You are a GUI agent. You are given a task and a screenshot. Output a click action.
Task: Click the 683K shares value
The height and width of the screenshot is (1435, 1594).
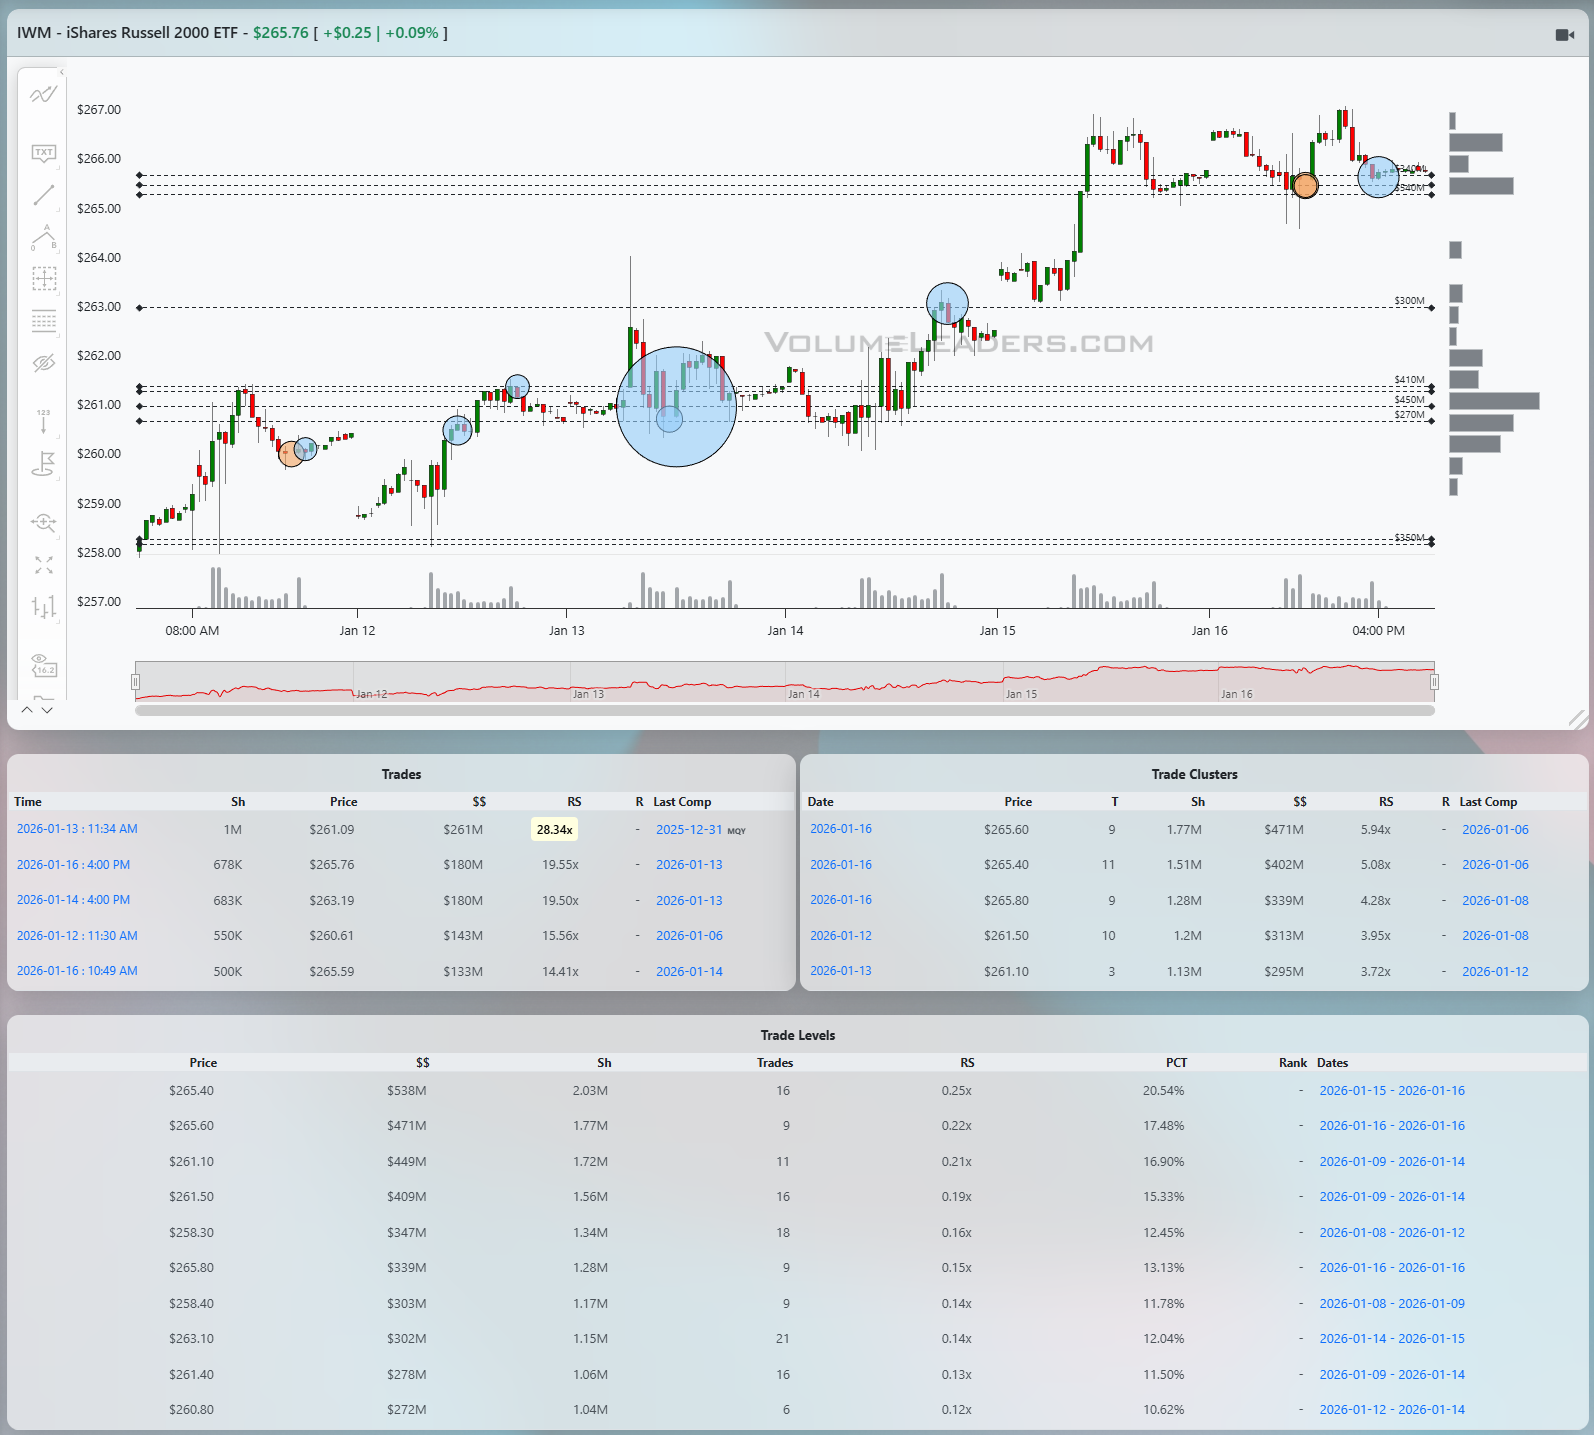coord(228,901)
